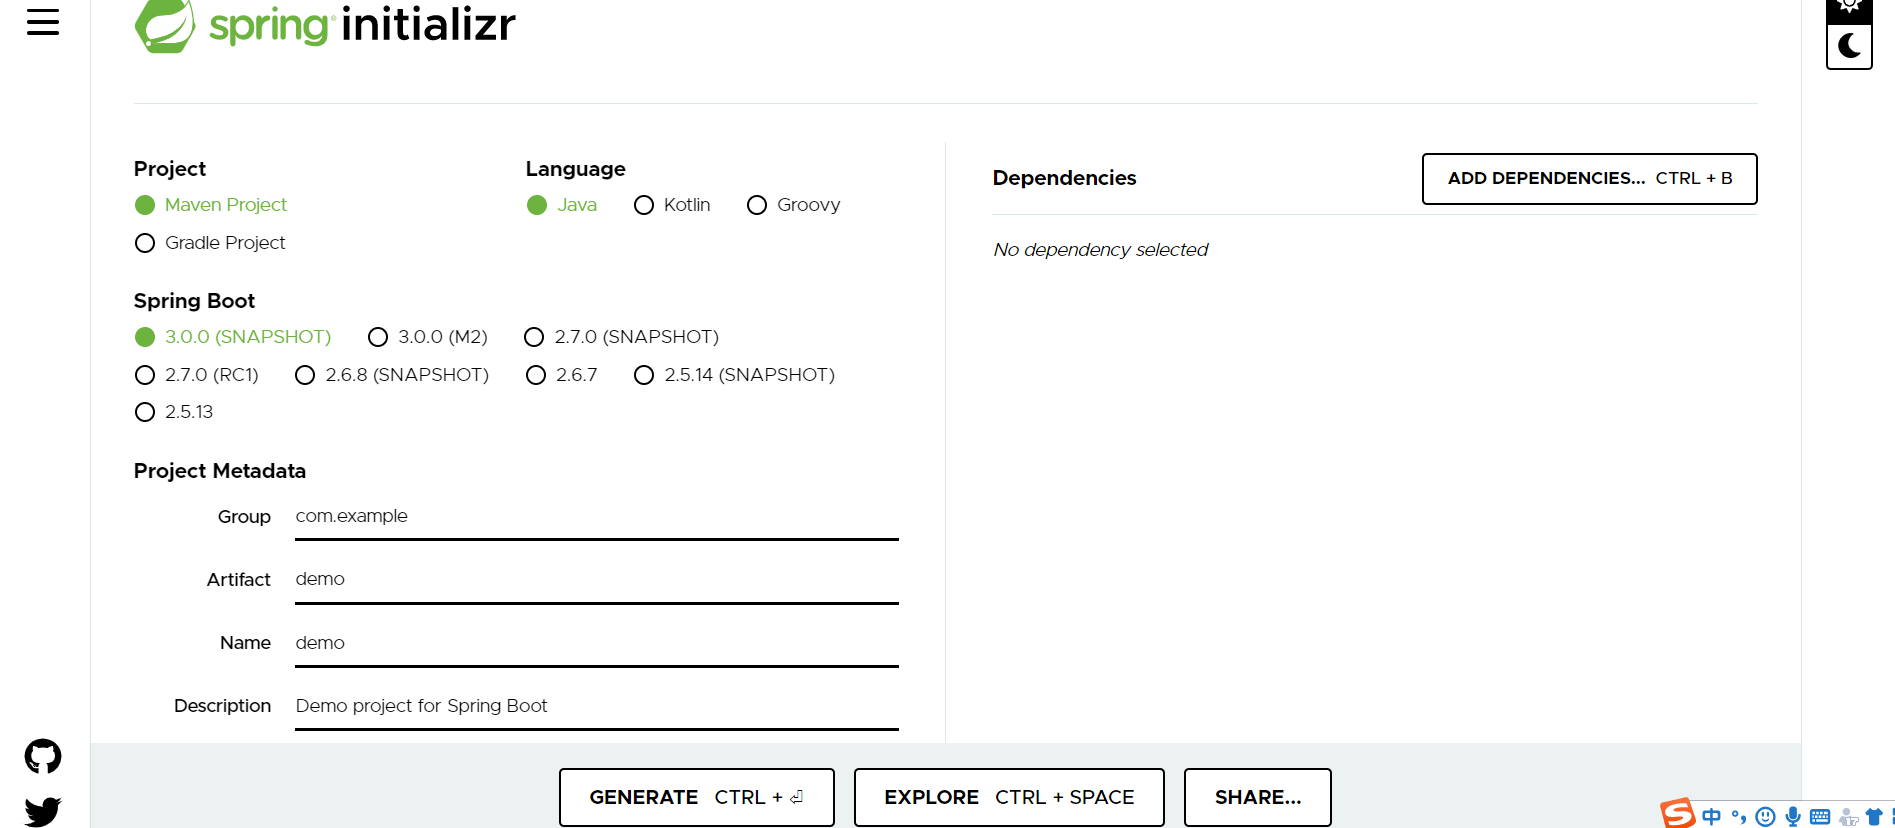Focus the Group input field
1895x828 pixels.
click(597, 517)
